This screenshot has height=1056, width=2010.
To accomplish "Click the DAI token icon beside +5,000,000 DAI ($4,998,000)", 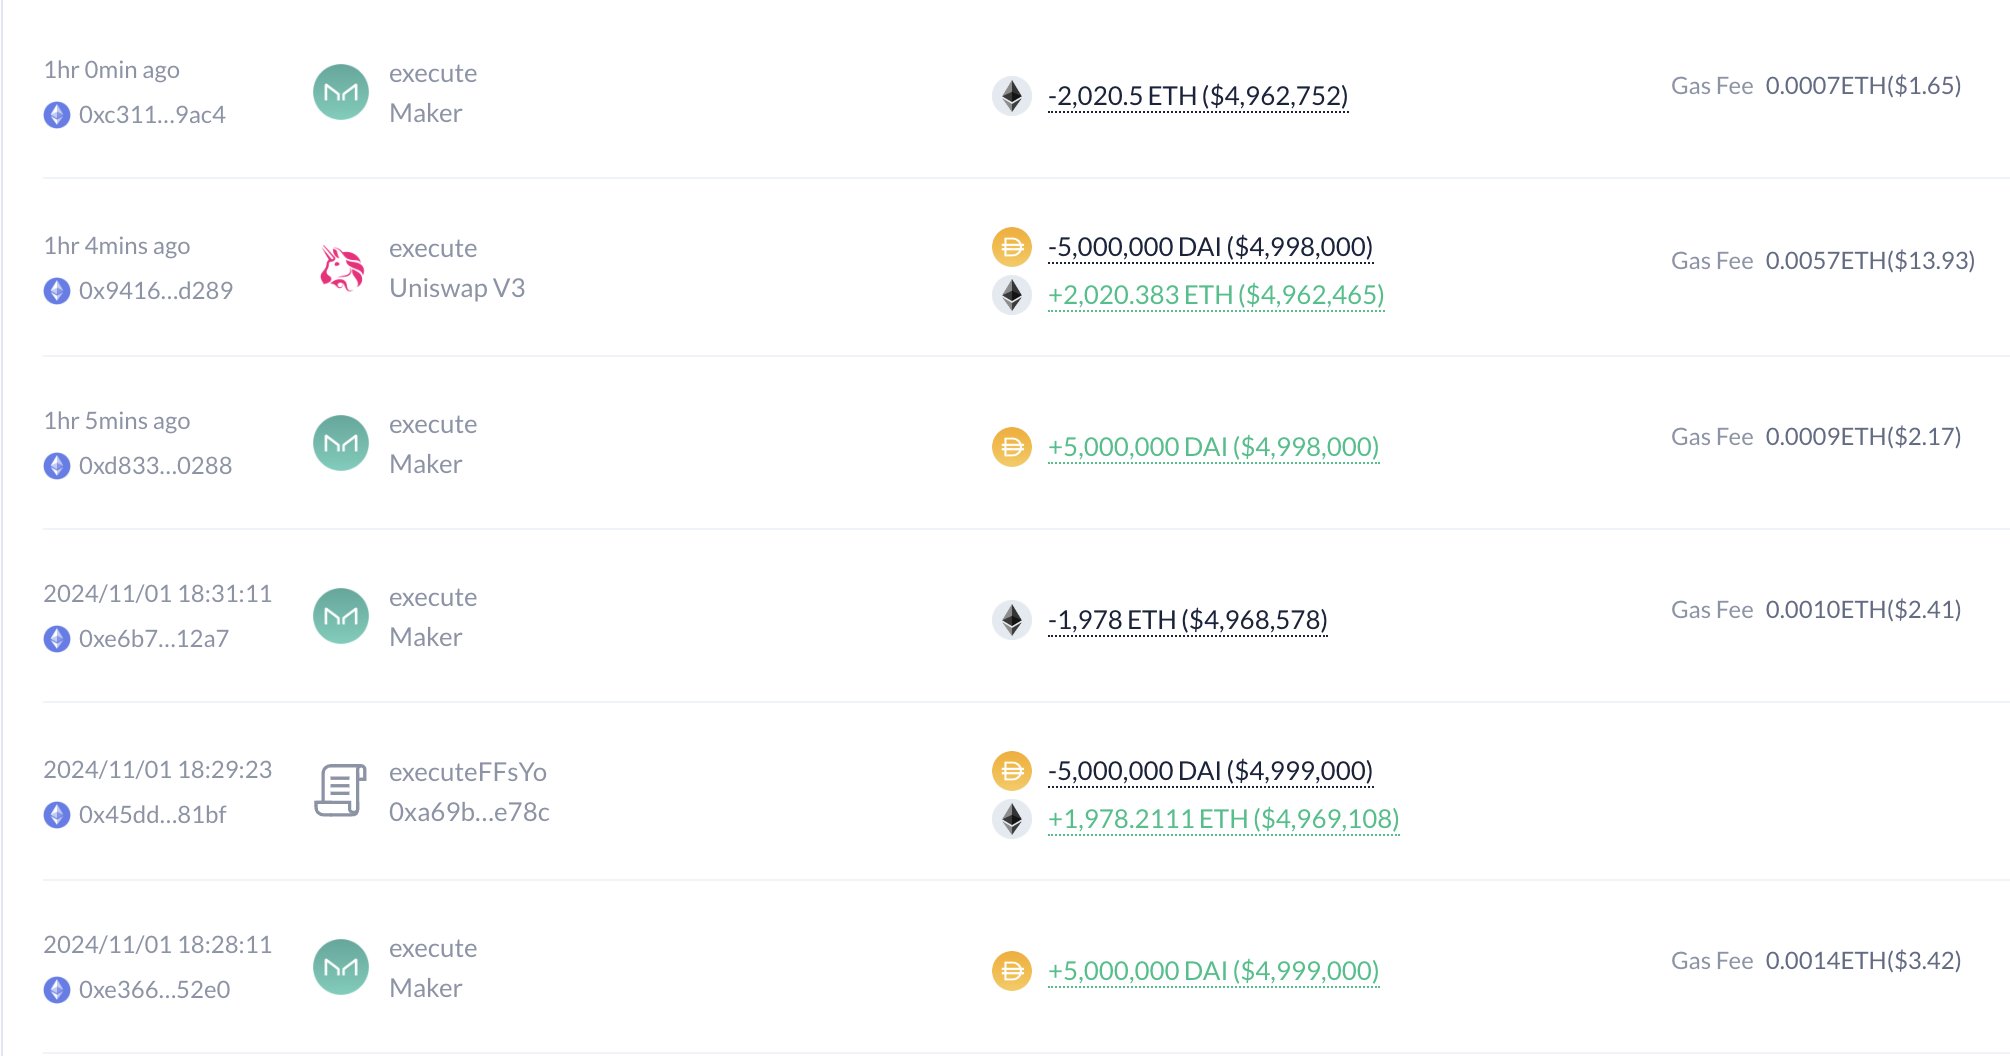I will (1011, 446).
